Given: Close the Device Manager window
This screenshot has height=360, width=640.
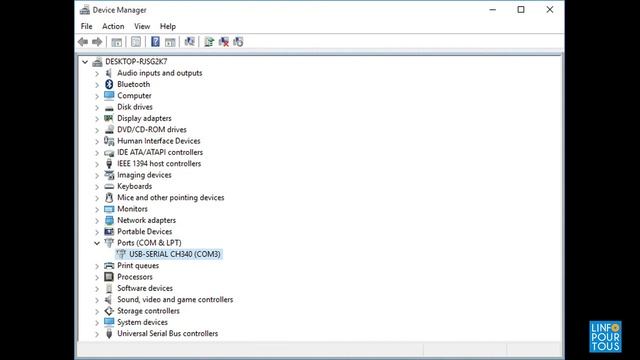Looking at the screenshot, I should [x=550, y=10].
